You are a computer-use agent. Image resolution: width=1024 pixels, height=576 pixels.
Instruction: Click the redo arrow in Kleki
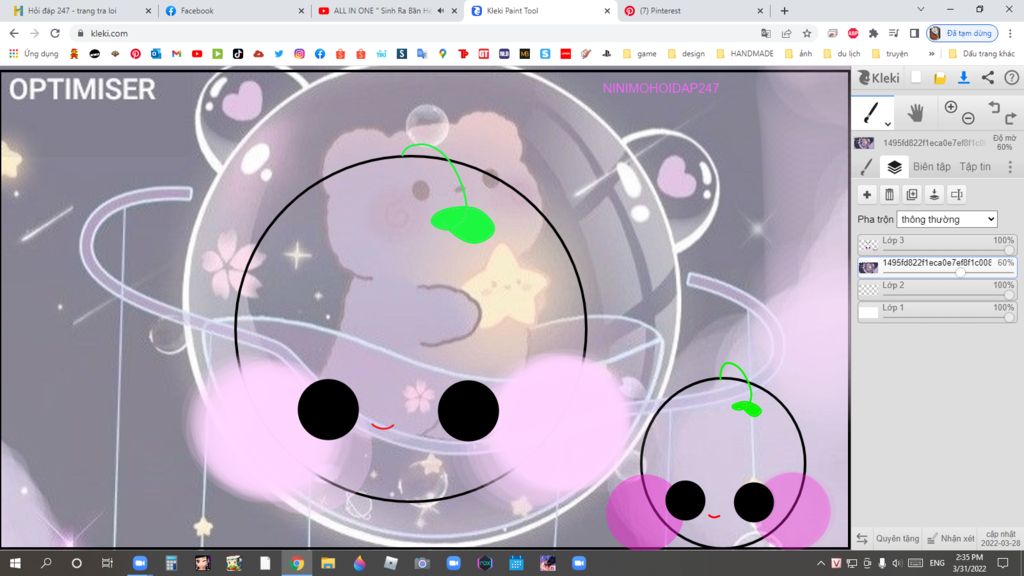click(x=1010, y=118)
